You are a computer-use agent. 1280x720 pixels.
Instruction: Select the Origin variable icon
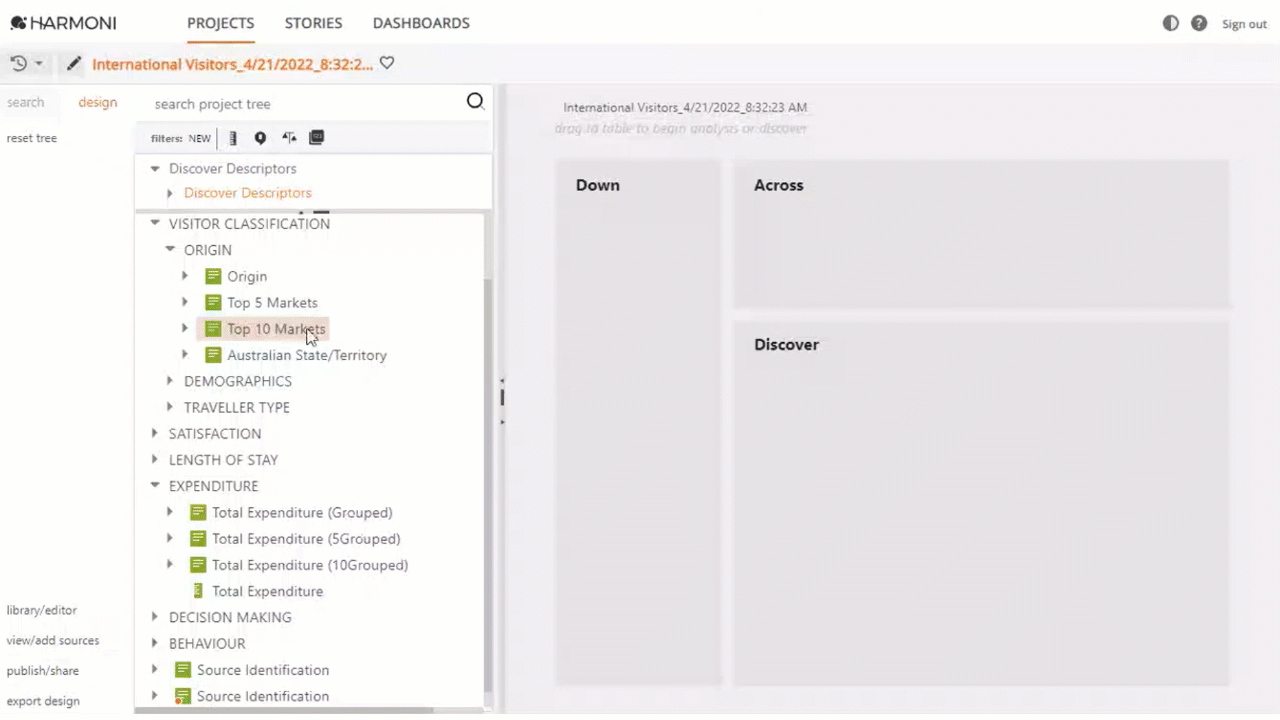pyautogui.click(x=213, y=276)
